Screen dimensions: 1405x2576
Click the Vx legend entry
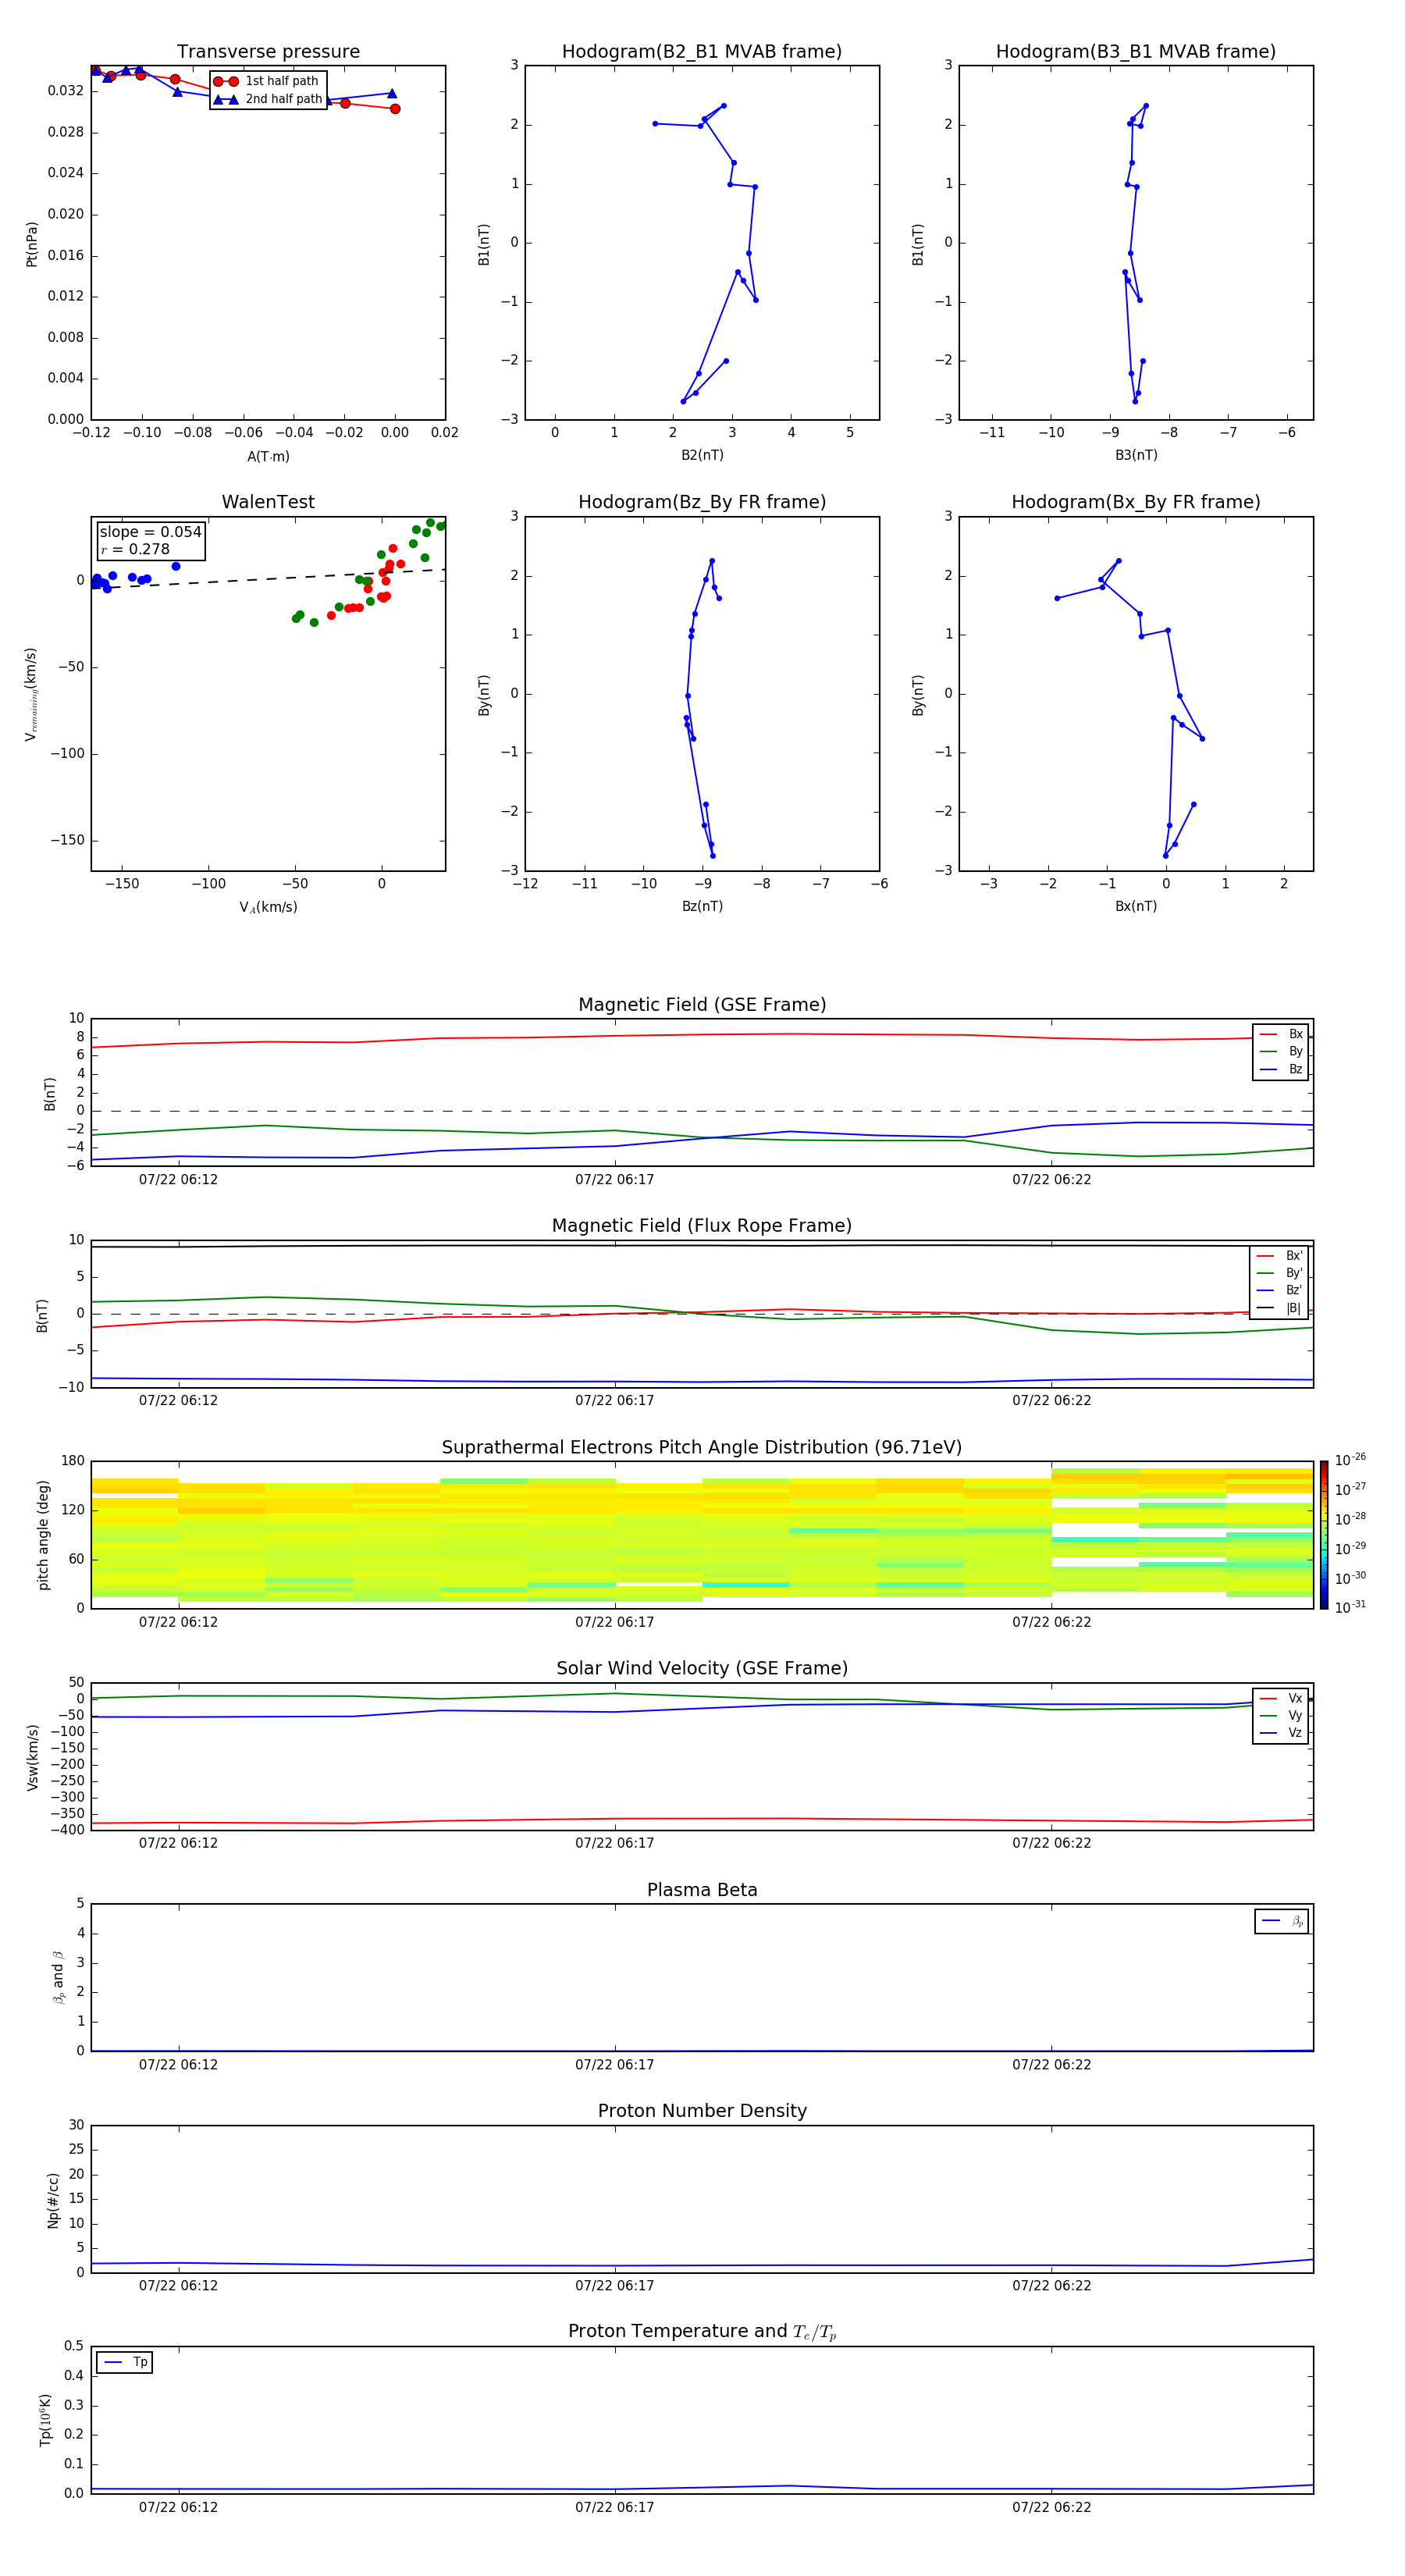coord(1281,1699)
